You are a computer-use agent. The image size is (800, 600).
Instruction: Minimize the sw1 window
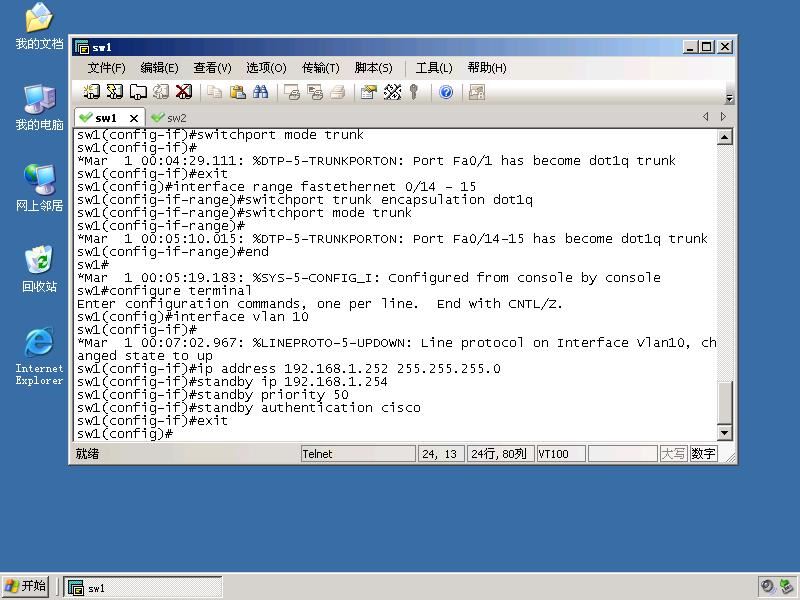tap(690, 47)
